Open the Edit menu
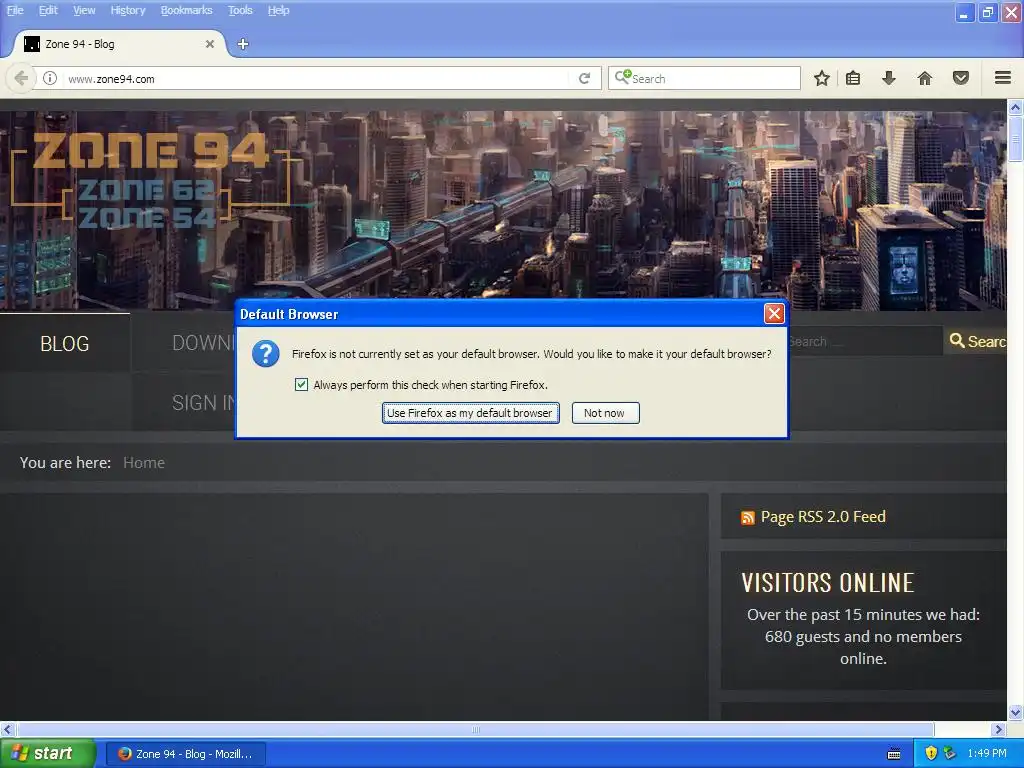The image size is (1024, 768). click(48, 10)
